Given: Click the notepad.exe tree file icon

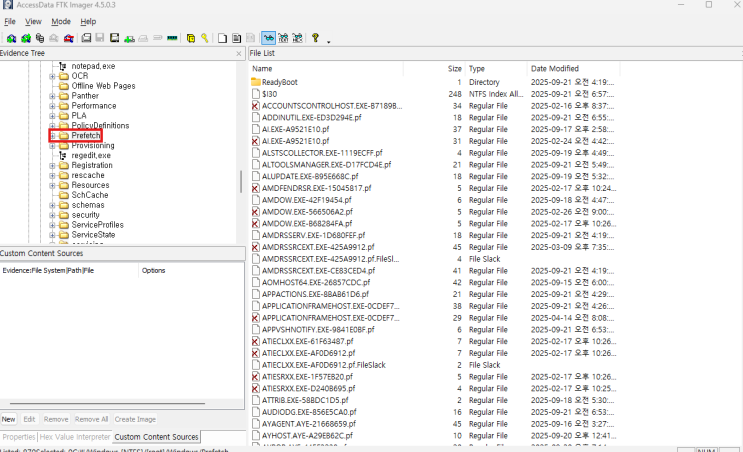Looking at the screenshot, I should (x=63, y=66).
